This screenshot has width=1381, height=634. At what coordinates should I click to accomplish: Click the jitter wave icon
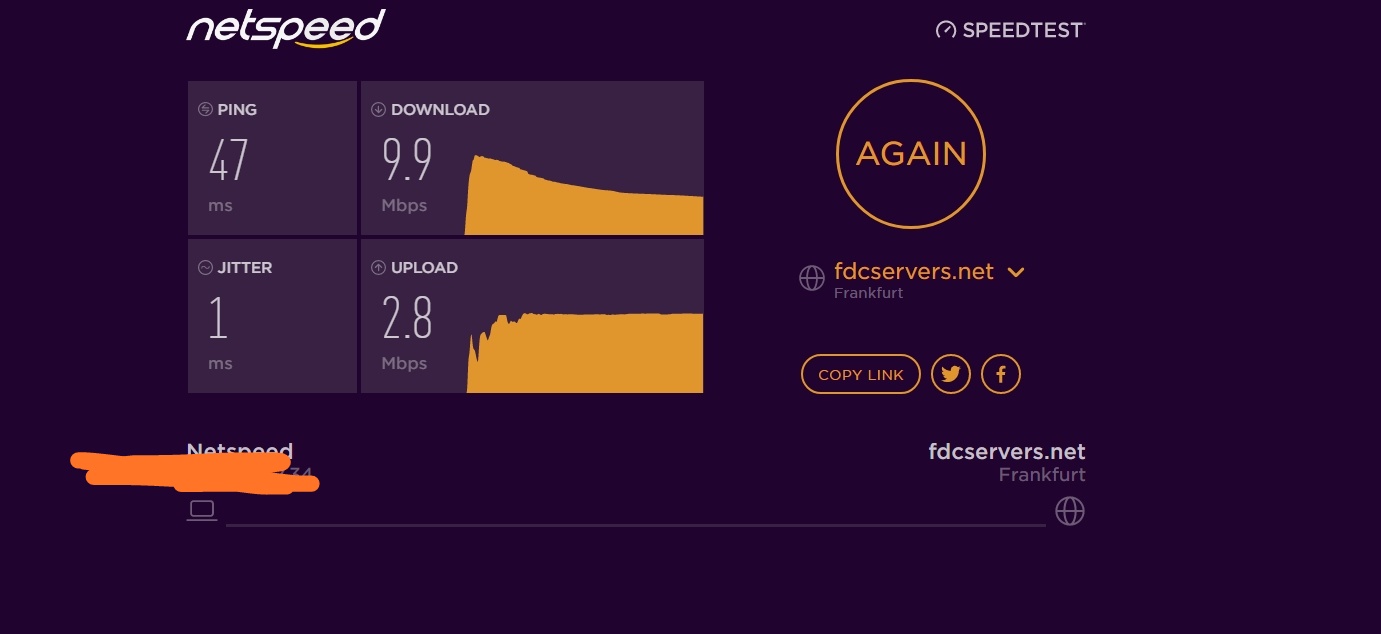[205, 267]
